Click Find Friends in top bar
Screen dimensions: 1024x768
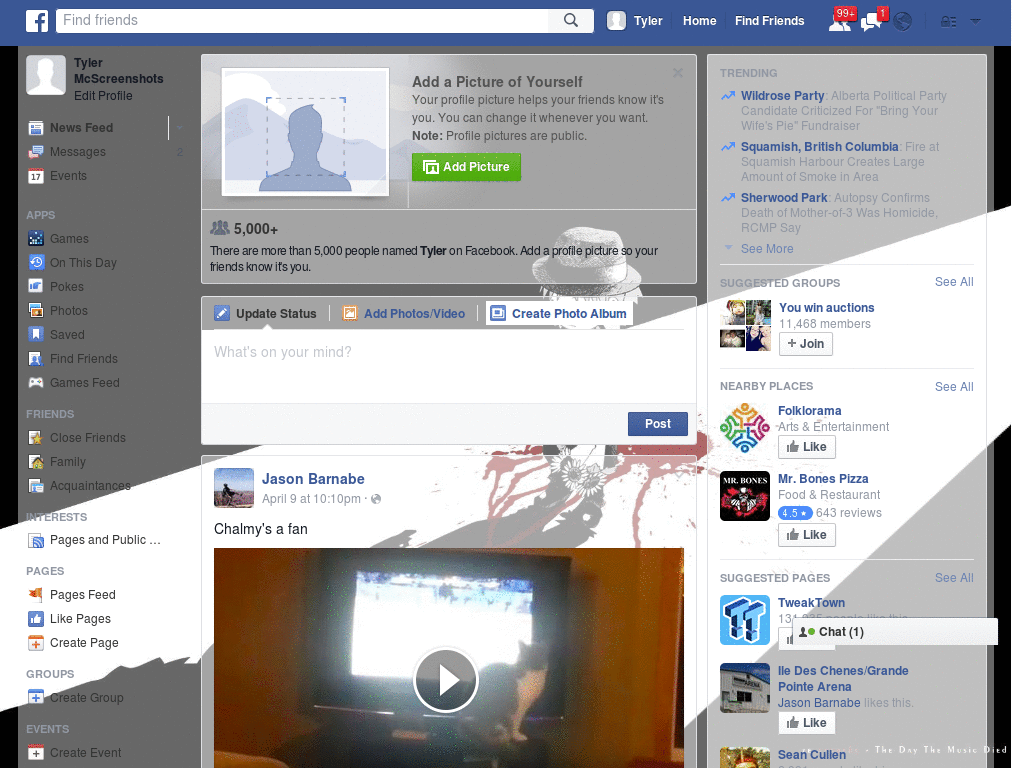(x=769, y=21)
